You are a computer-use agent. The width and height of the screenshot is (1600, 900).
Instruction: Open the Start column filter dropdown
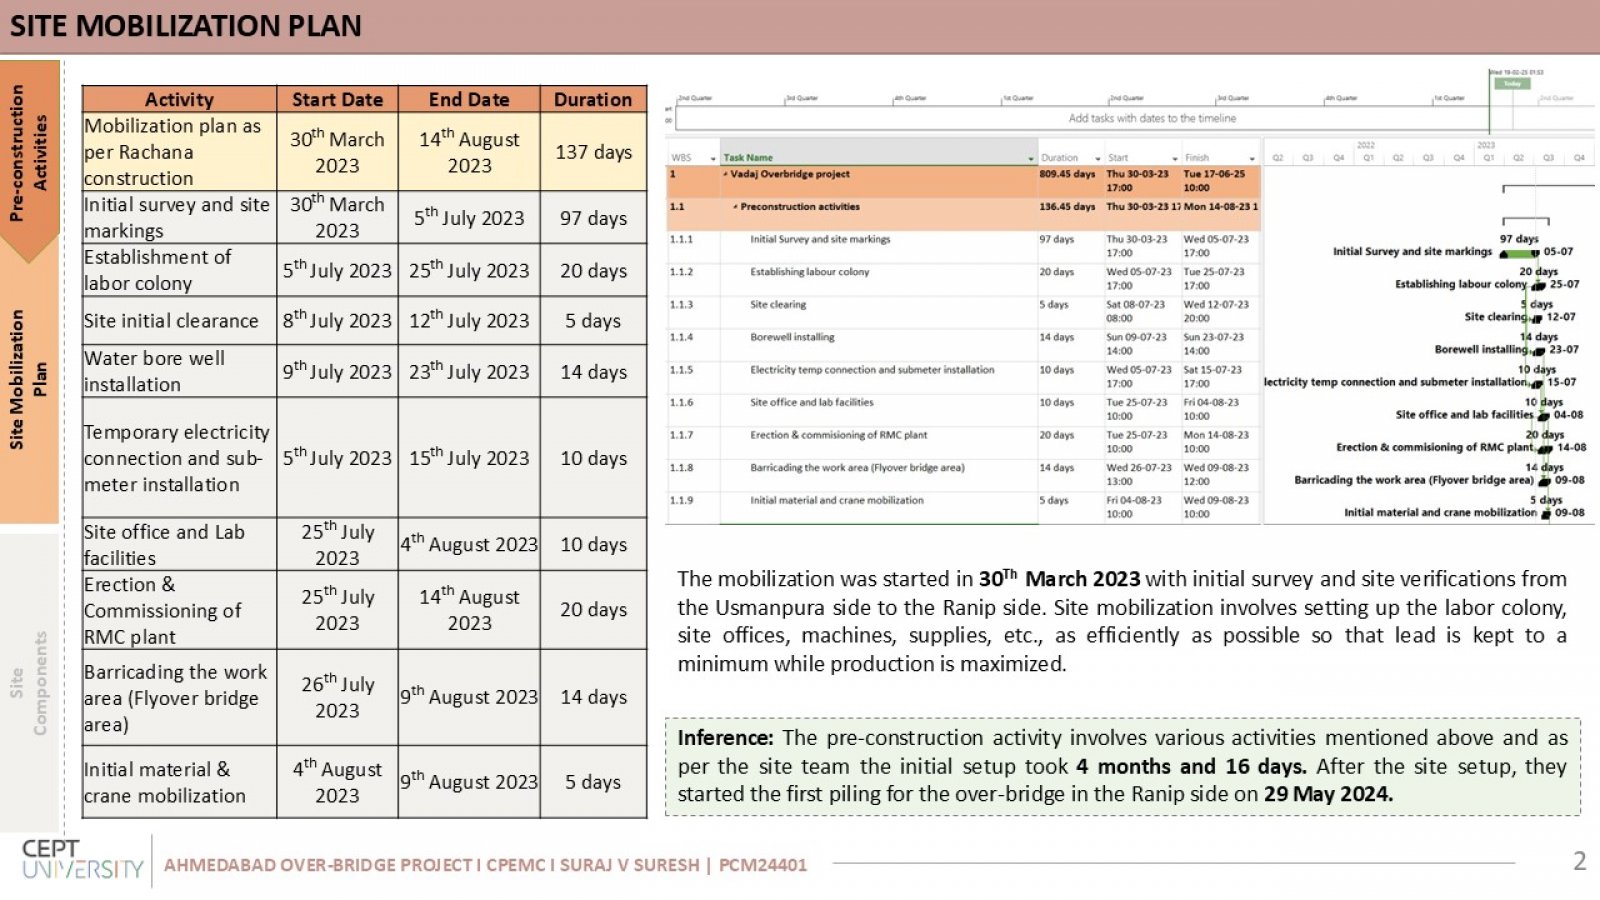click(x=1175, y=158)
